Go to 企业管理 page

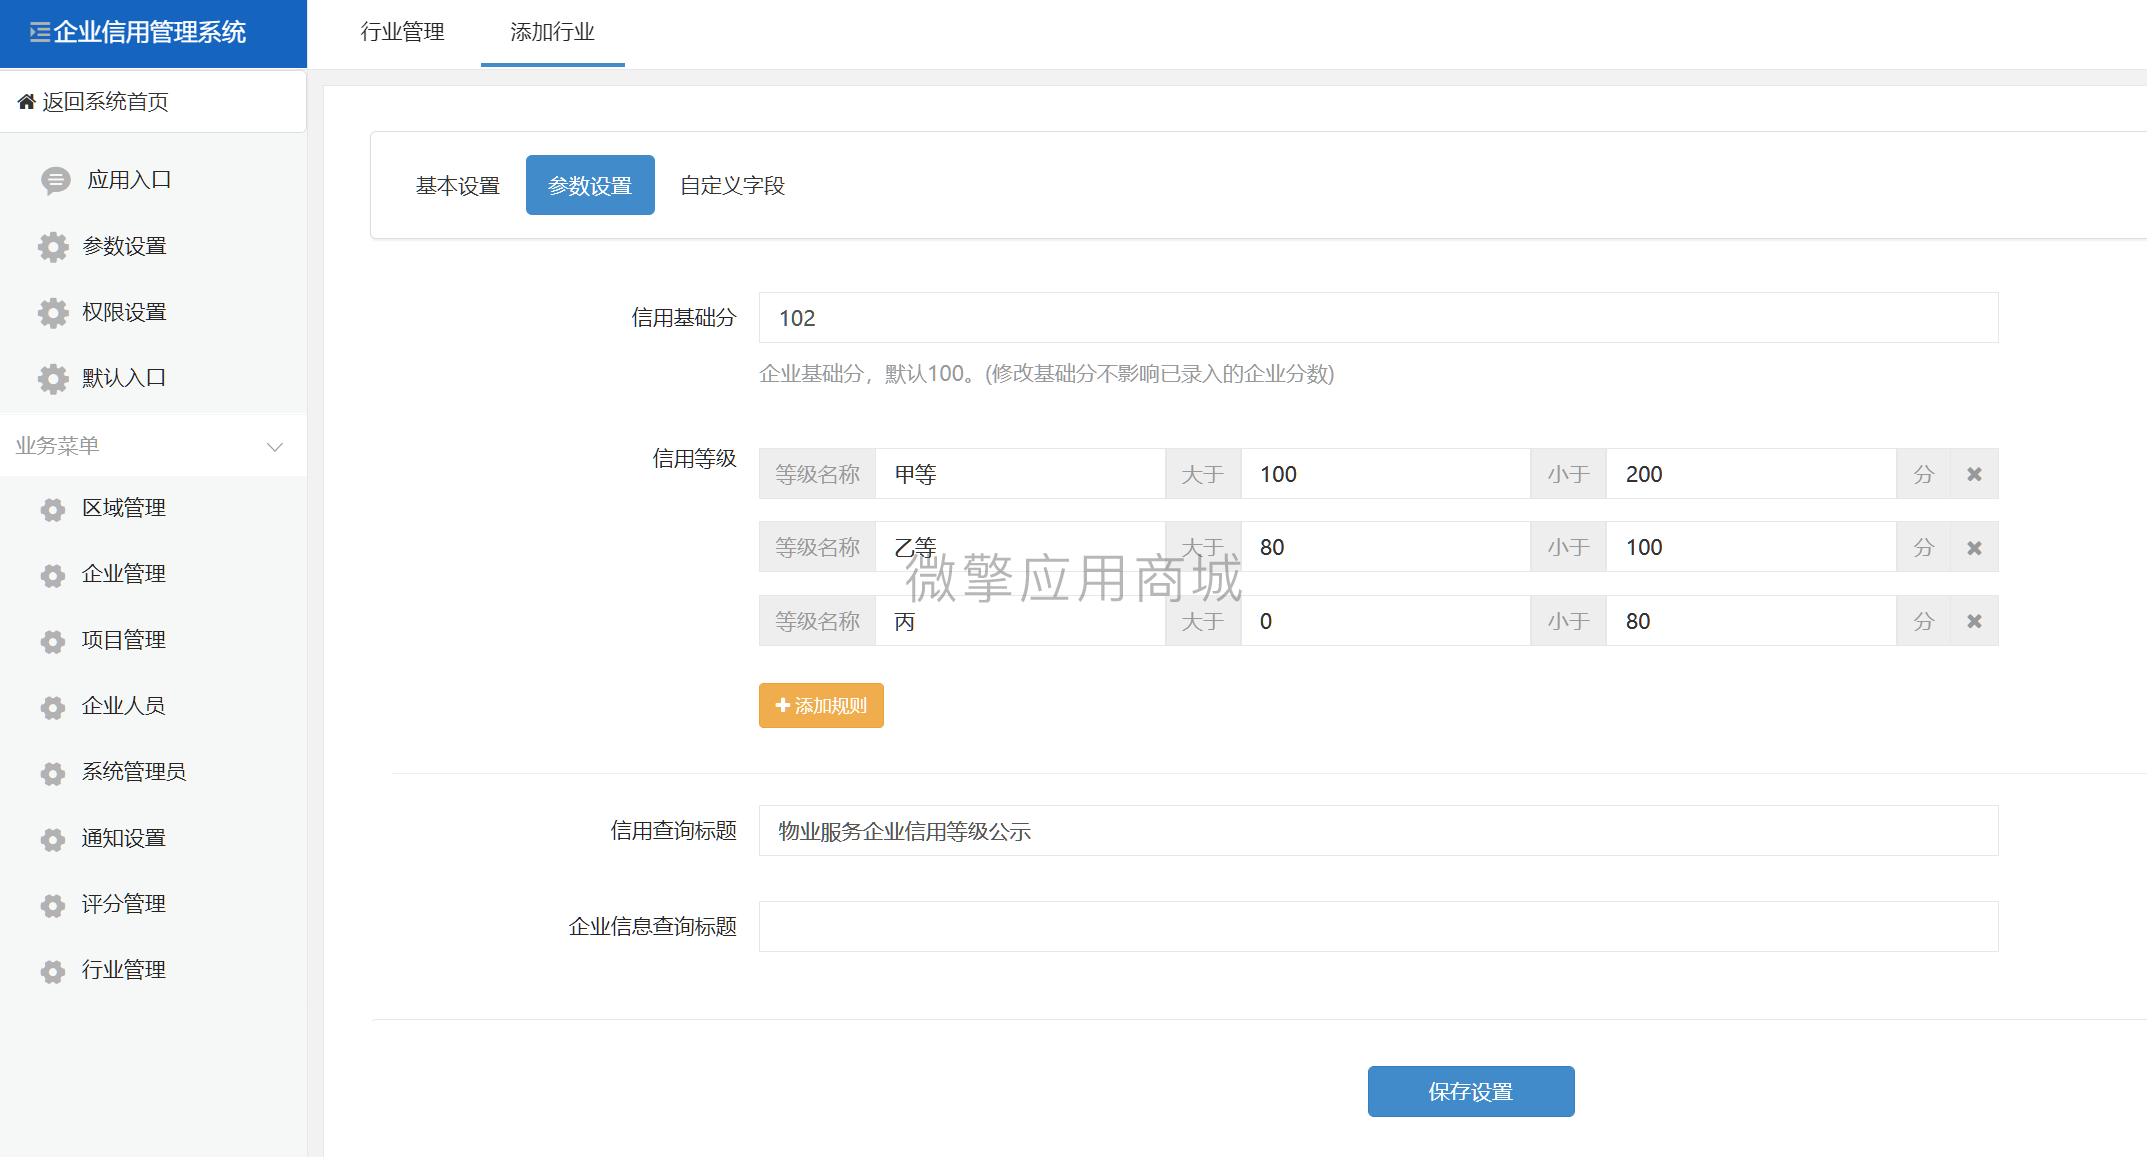click(124, 574)
